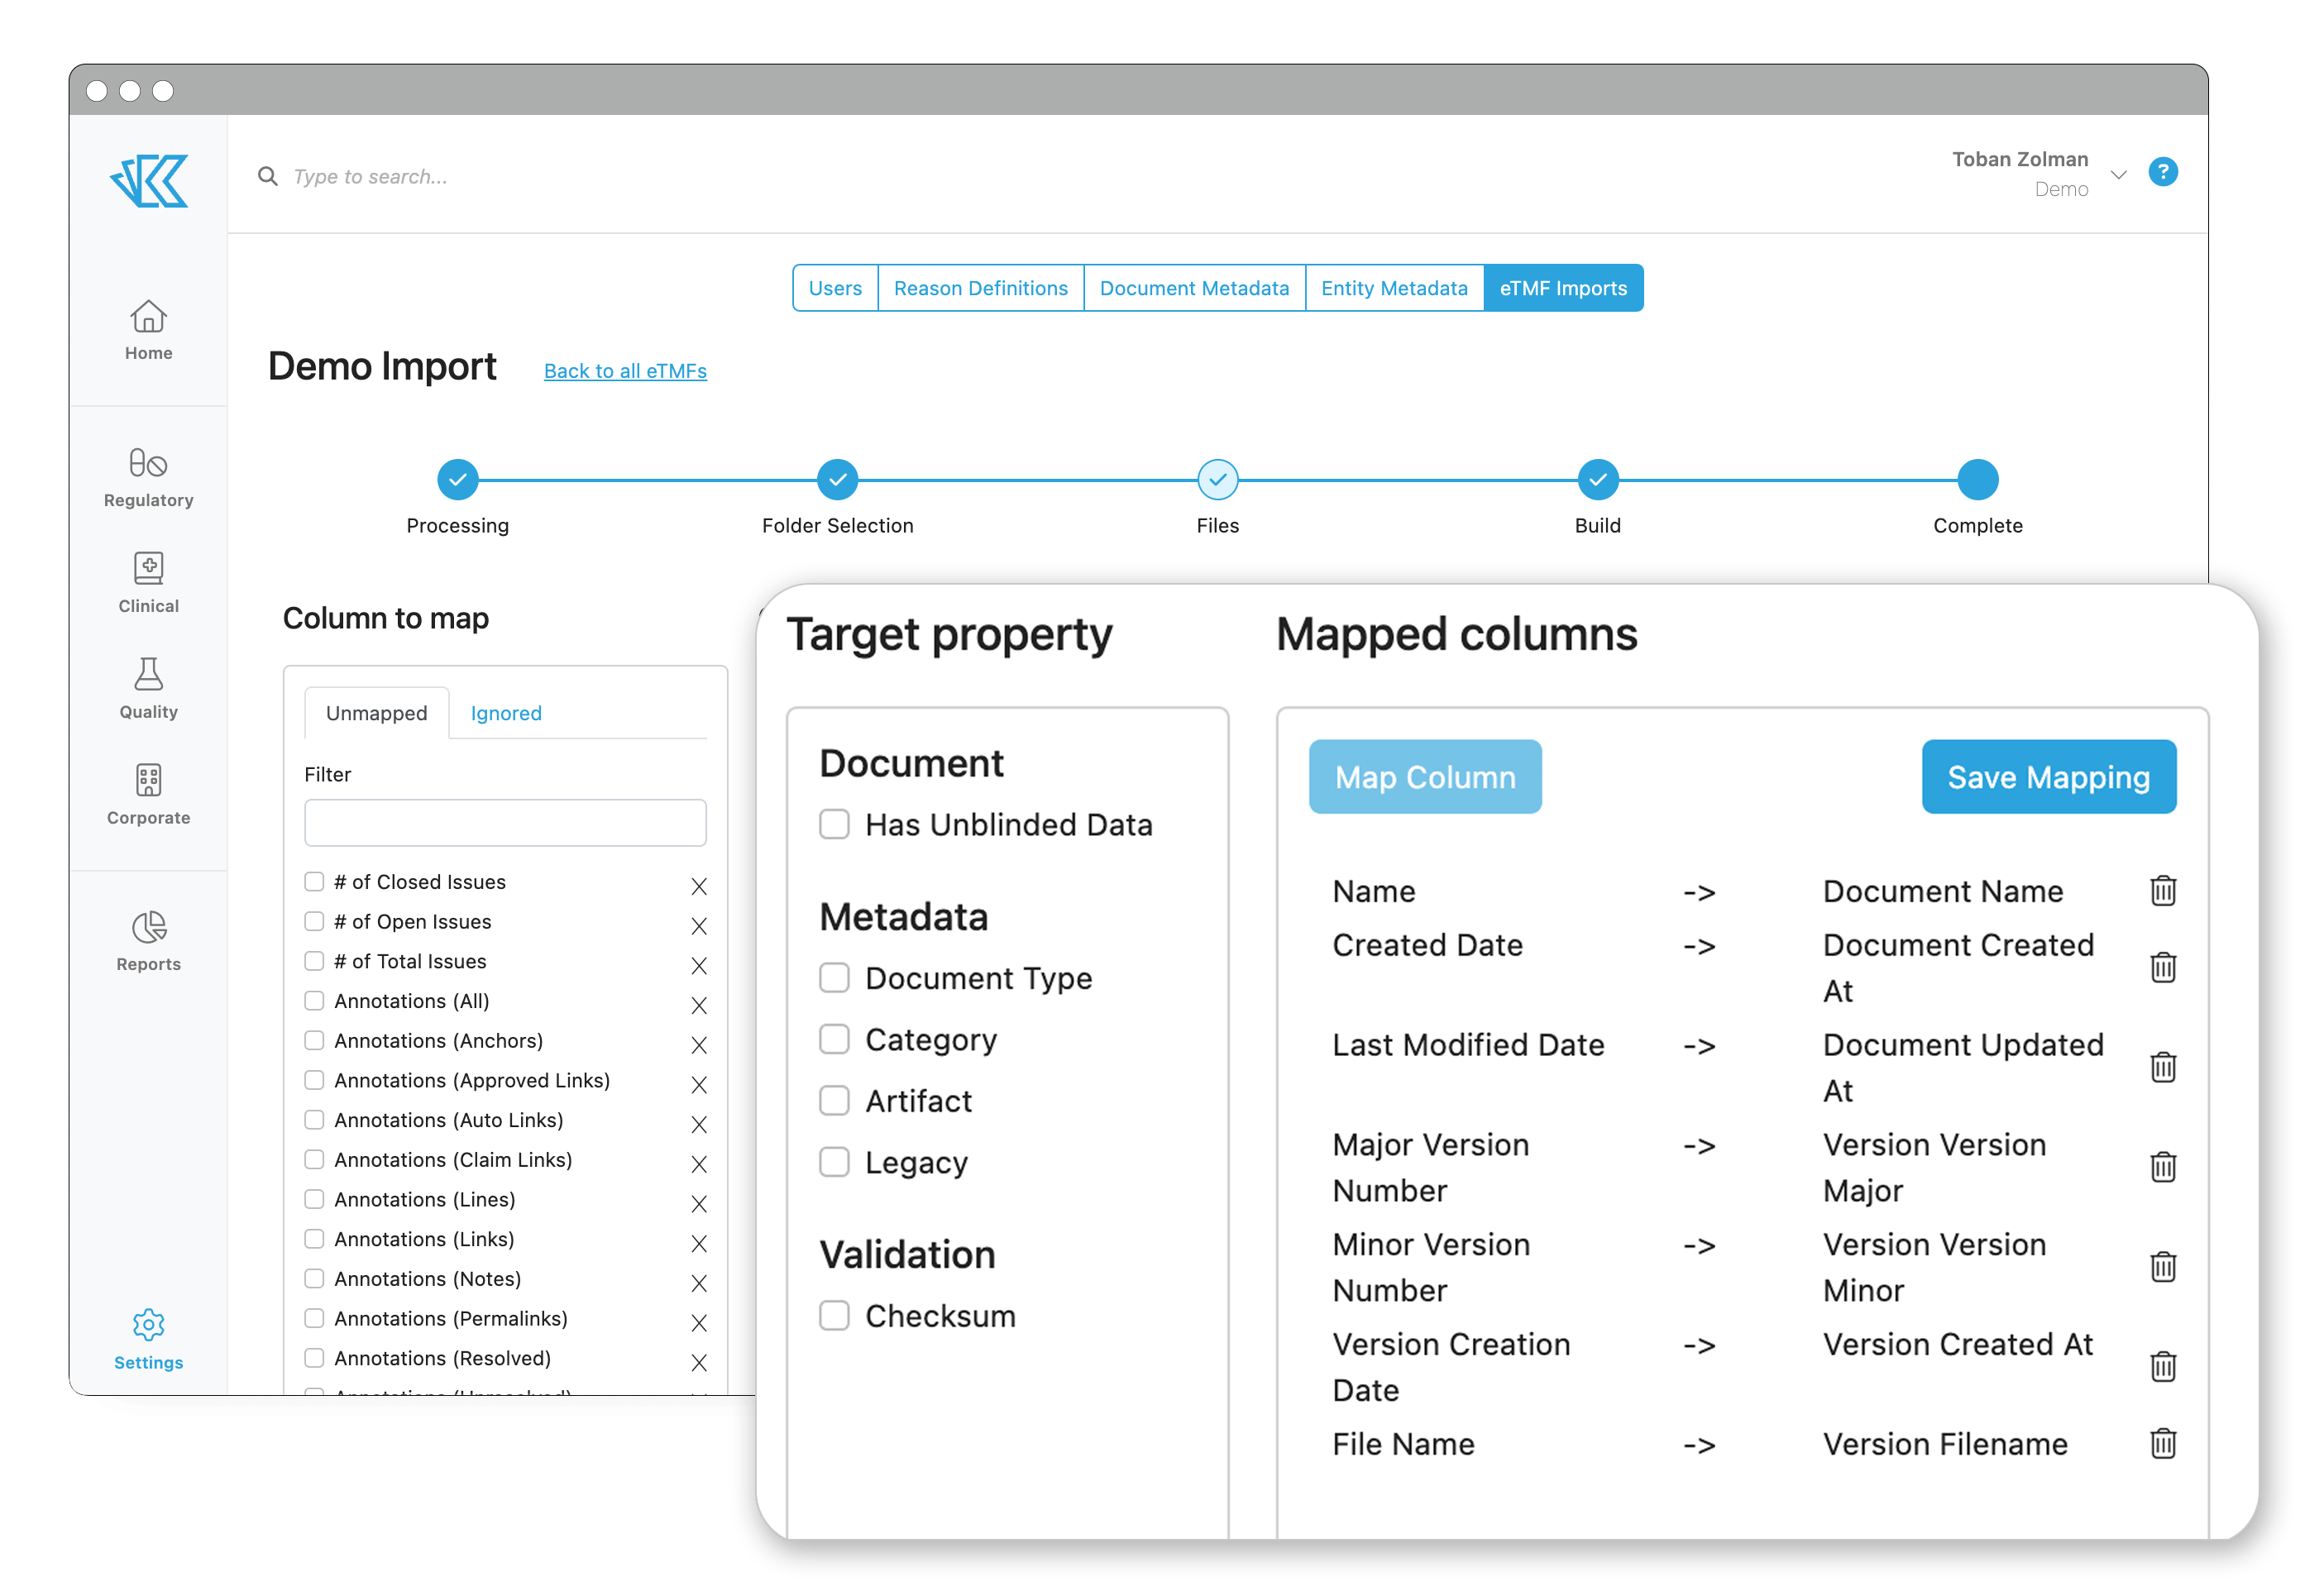The width and height of the screenshot is (2324, 1596).
Task: Enable the Document Type checkbox
Action: 834,978
